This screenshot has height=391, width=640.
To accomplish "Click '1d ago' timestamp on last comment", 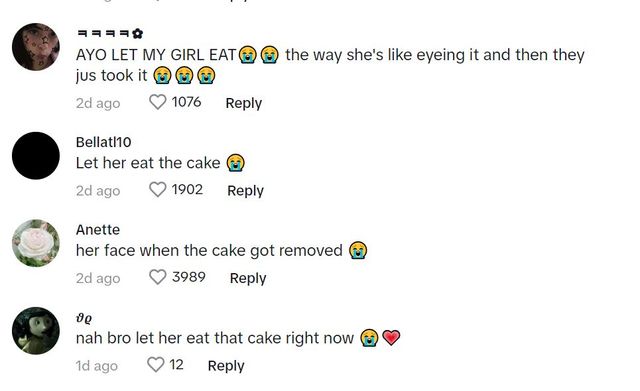I will click(x=97, y=366).
